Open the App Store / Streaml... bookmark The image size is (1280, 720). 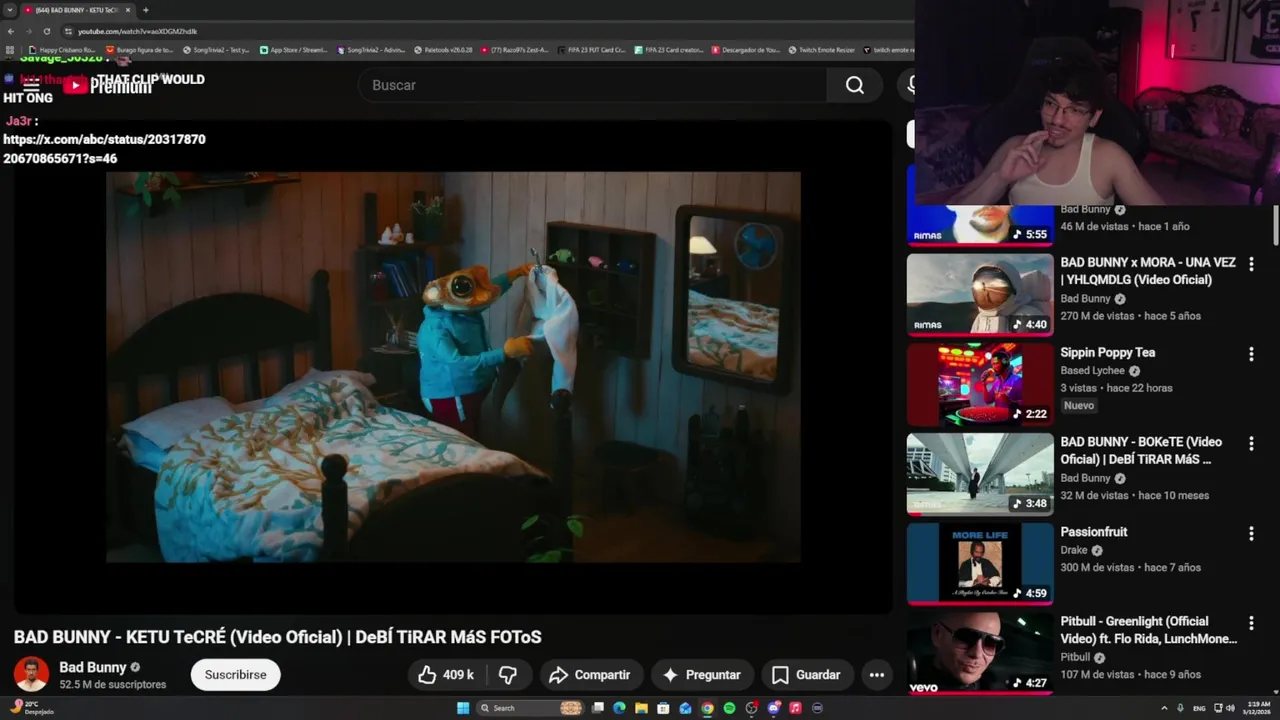coord(293,49)
